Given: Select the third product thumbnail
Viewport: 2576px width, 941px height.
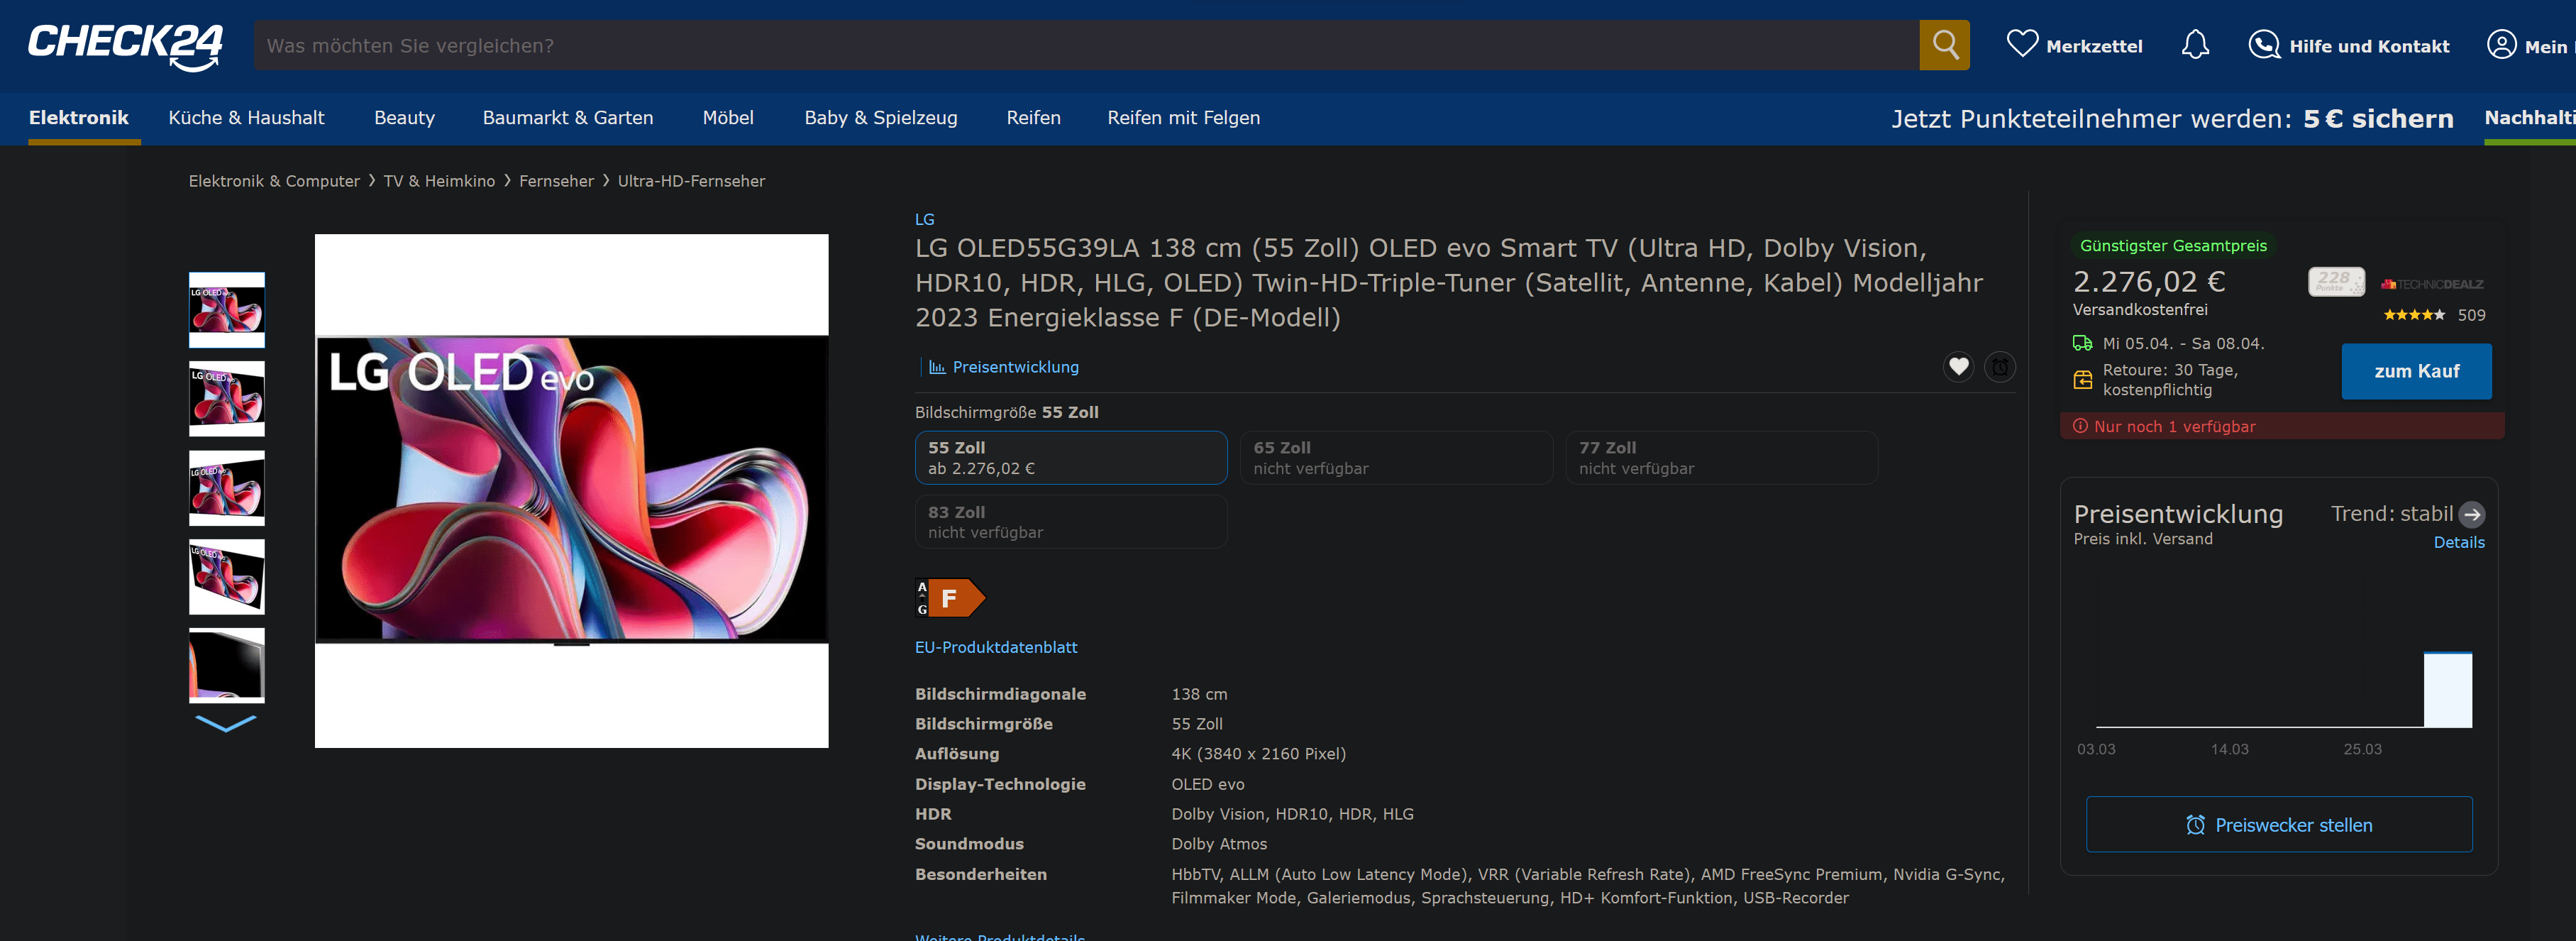Looking at the screenshot, I should tap(227, 488).
